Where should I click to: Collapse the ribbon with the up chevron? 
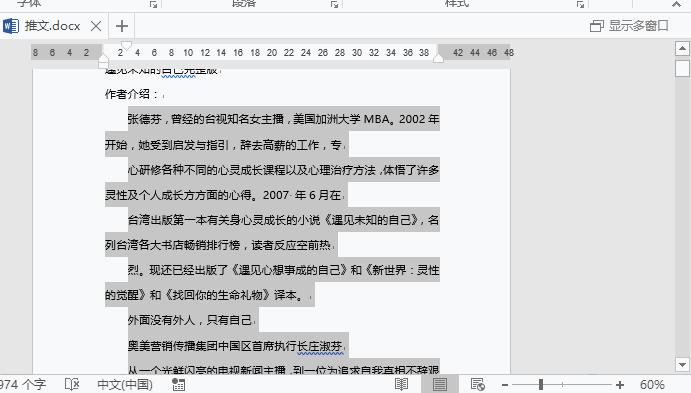click(676, 4)
